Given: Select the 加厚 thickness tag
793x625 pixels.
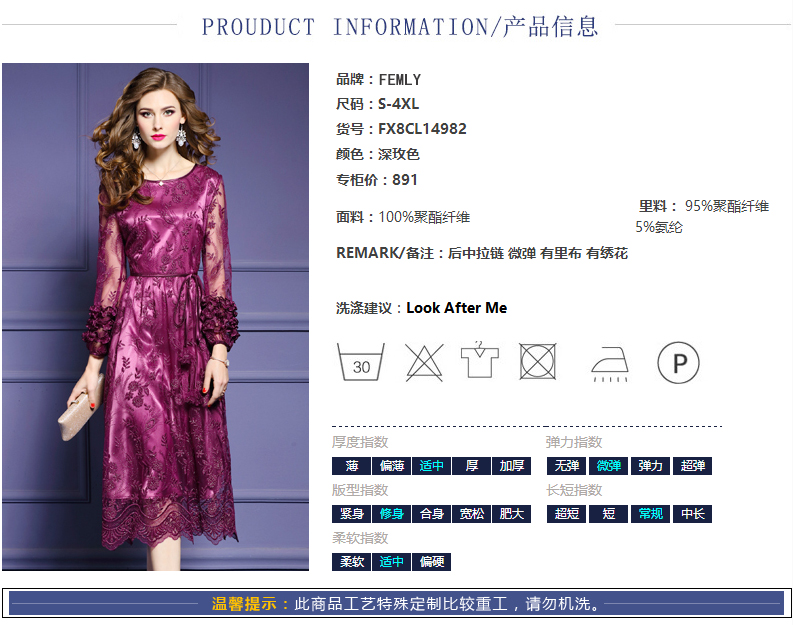Looking at the screenshot, I should [511, 466].
